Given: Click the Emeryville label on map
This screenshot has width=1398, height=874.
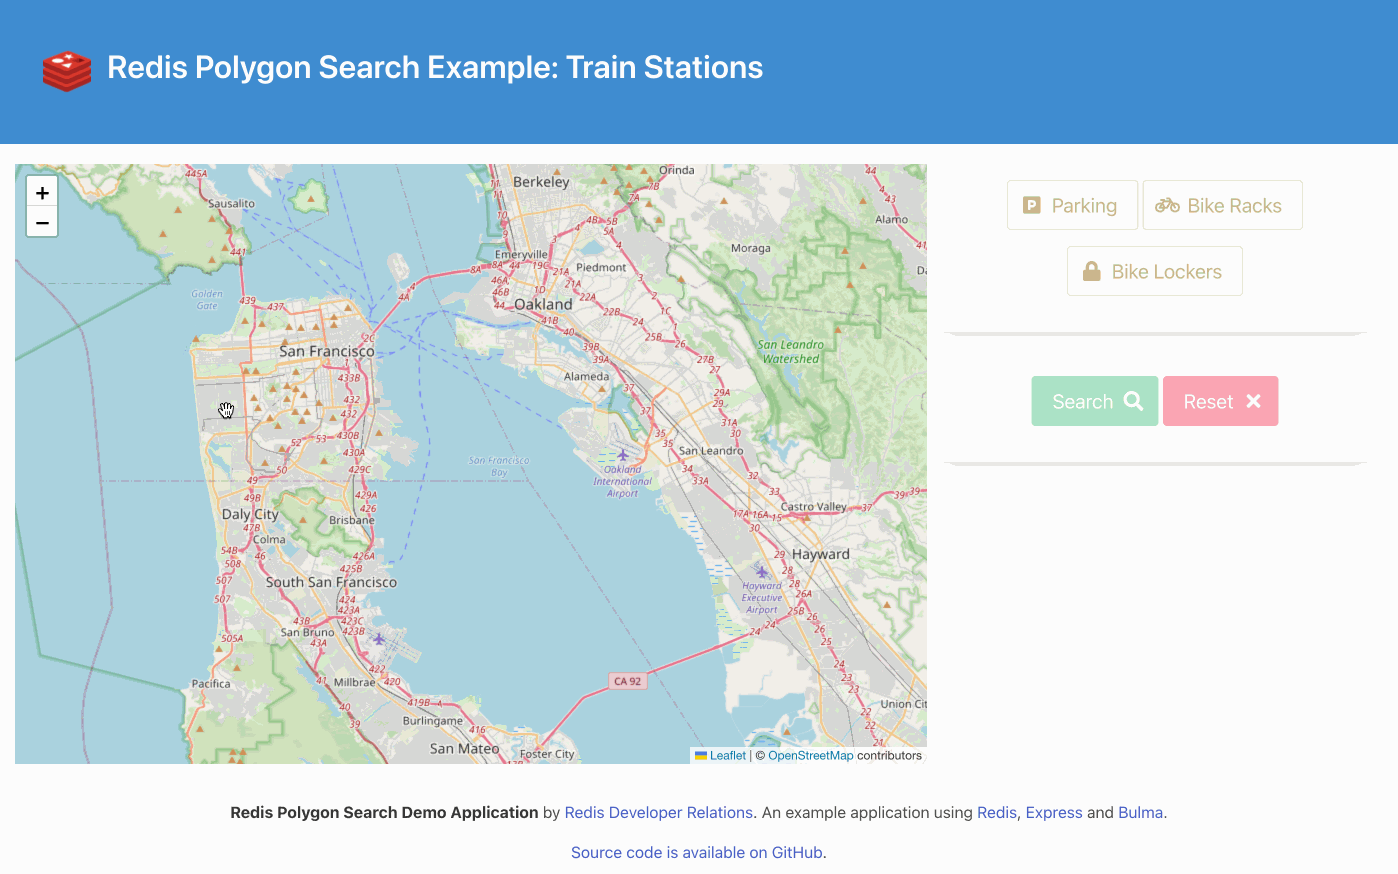Looking at the screenshot, I should tap(521, 255).
